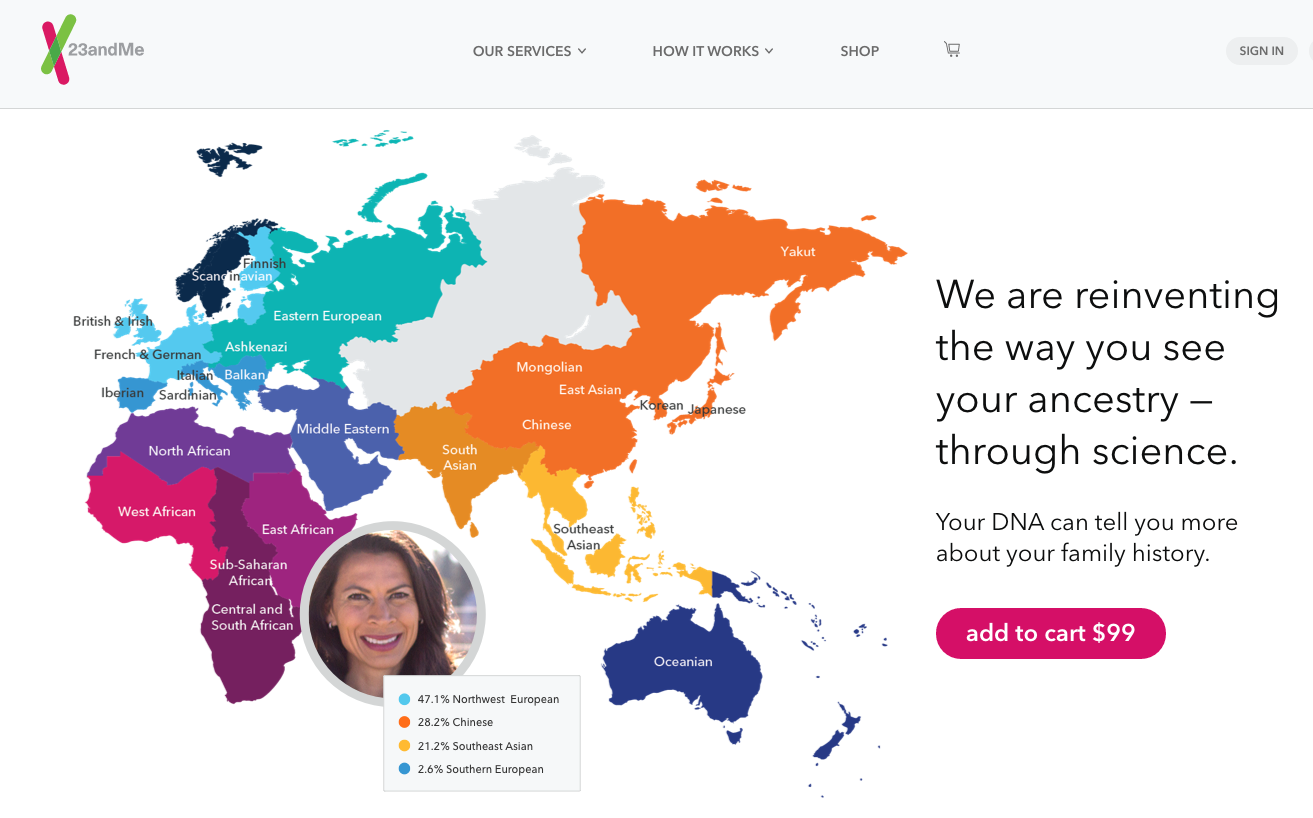Select the Yakut region

tap(797, 251)
